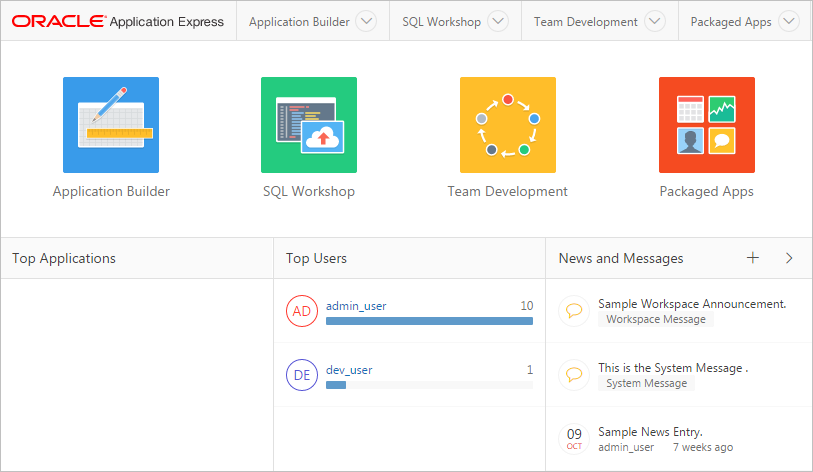Expand the Packaged Apps dropdown arrow
Screen dimensions: 813x472
coord(788,21)
